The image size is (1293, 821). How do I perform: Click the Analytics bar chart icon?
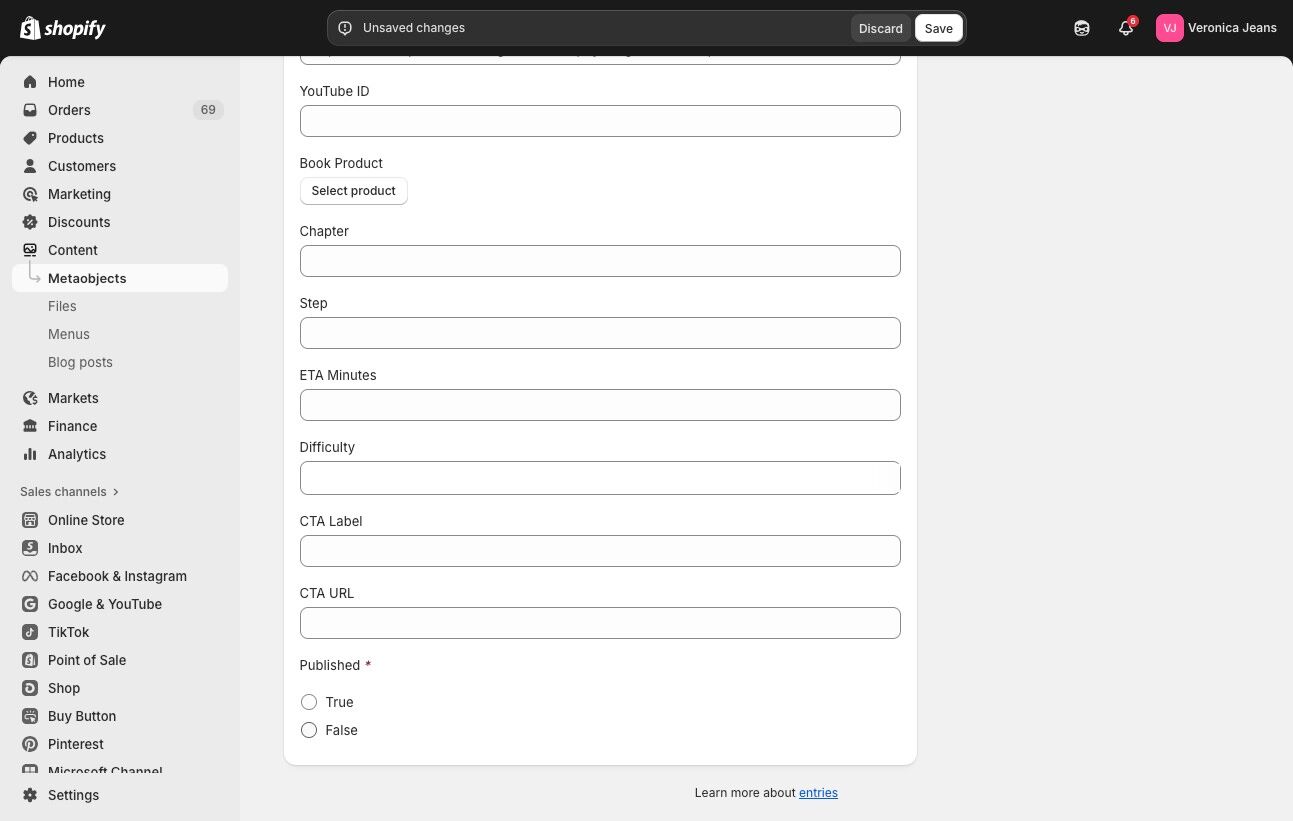tap(30, 454)
